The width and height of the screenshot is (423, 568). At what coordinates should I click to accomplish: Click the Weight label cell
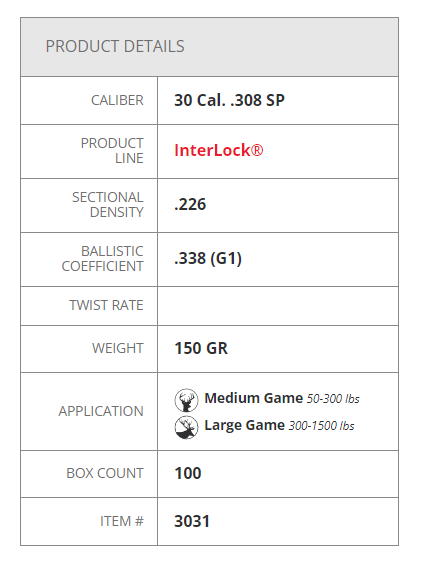89,349
